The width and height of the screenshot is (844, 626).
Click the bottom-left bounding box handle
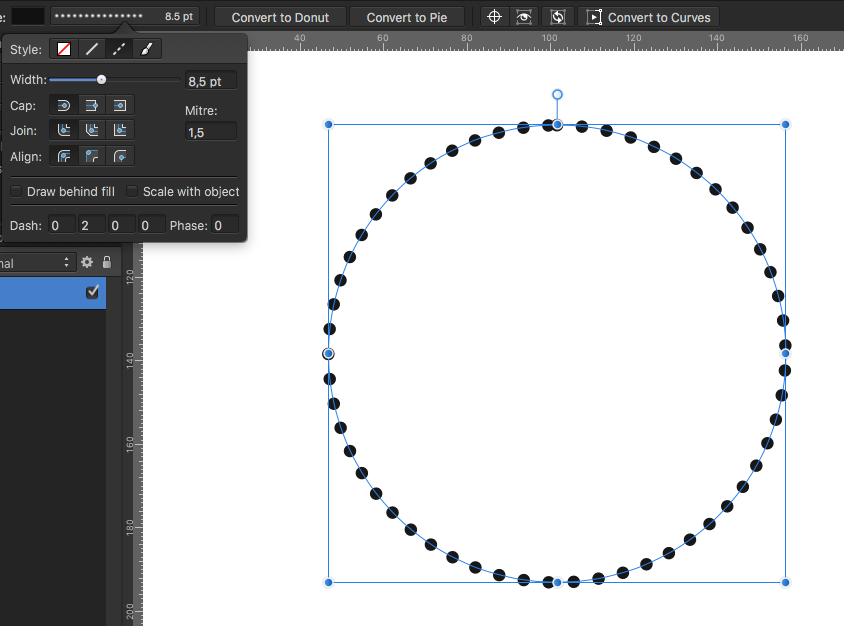click(328, 582)
